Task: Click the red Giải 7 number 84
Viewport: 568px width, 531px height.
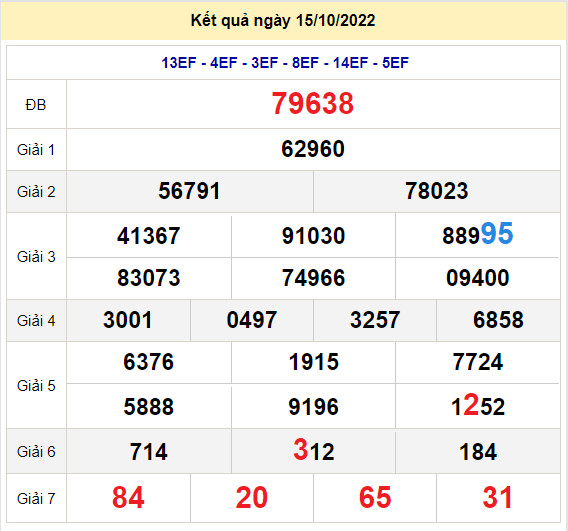Action: click(128, 497)
